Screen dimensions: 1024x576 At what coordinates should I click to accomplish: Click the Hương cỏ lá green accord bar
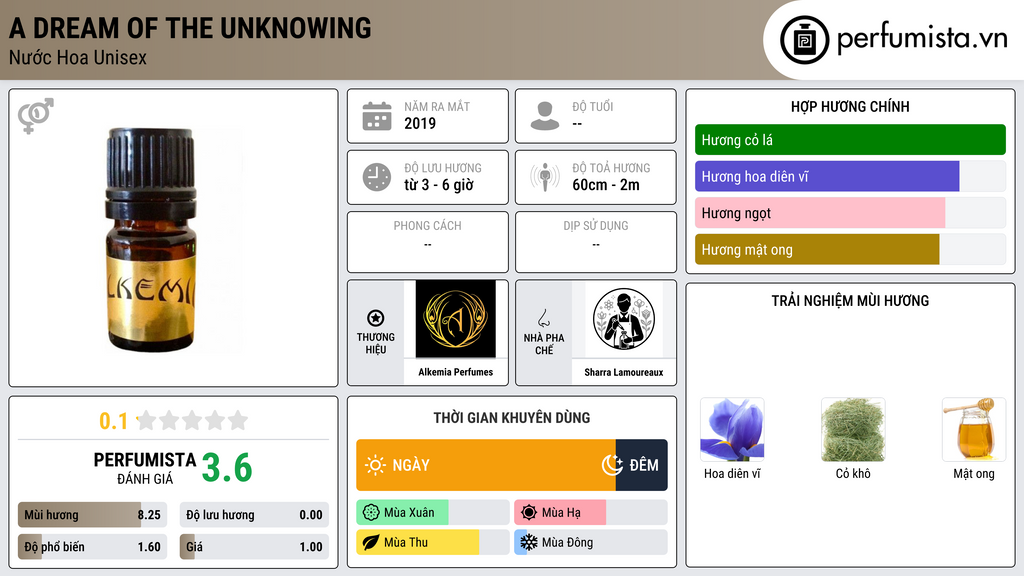(850, 140)
